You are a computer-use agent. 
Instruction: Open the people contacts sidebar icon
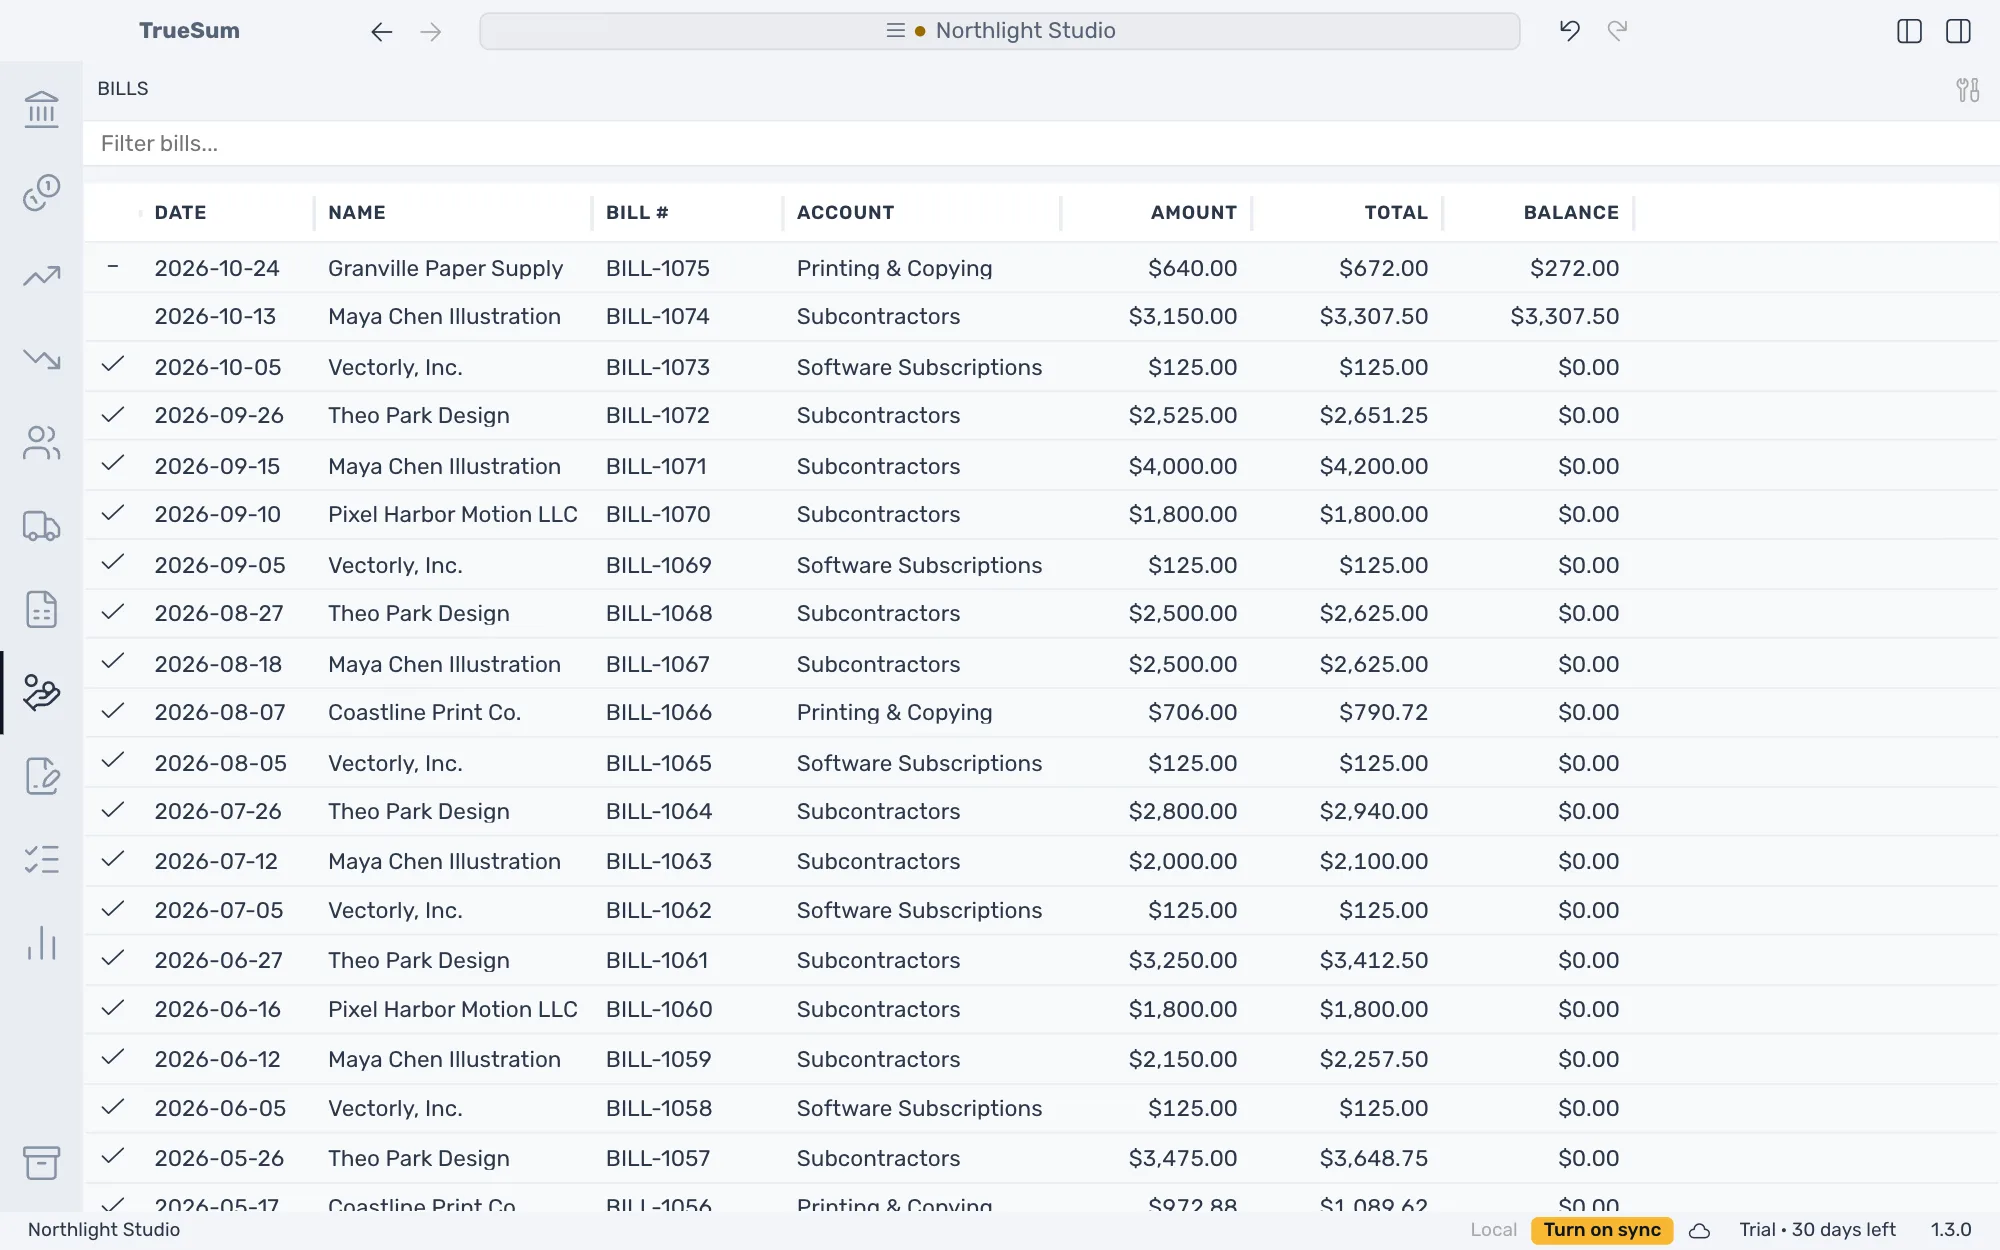pyautogui.click(x=41, y=442)
